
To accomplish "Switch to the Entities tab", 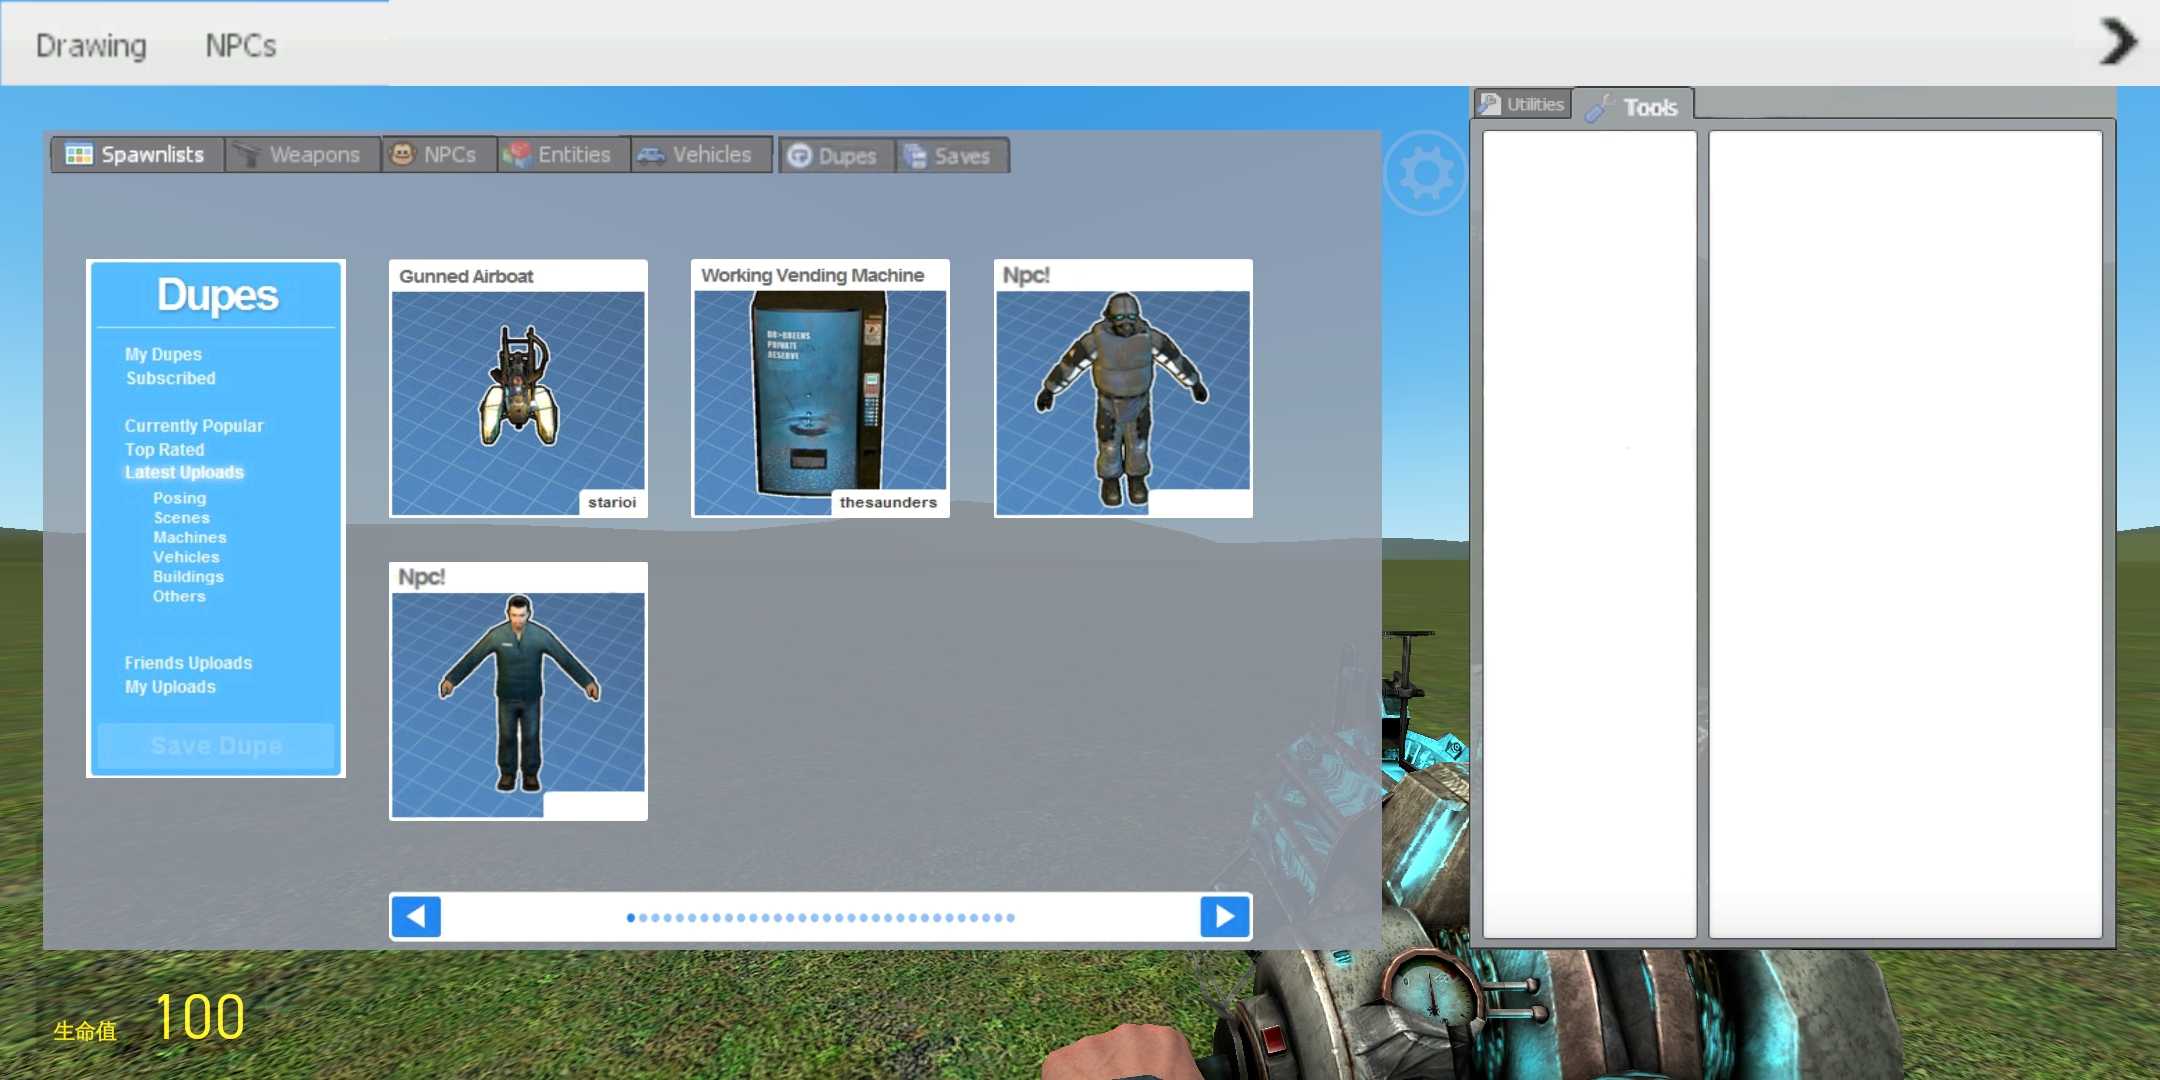I will (x=564, y=154).
